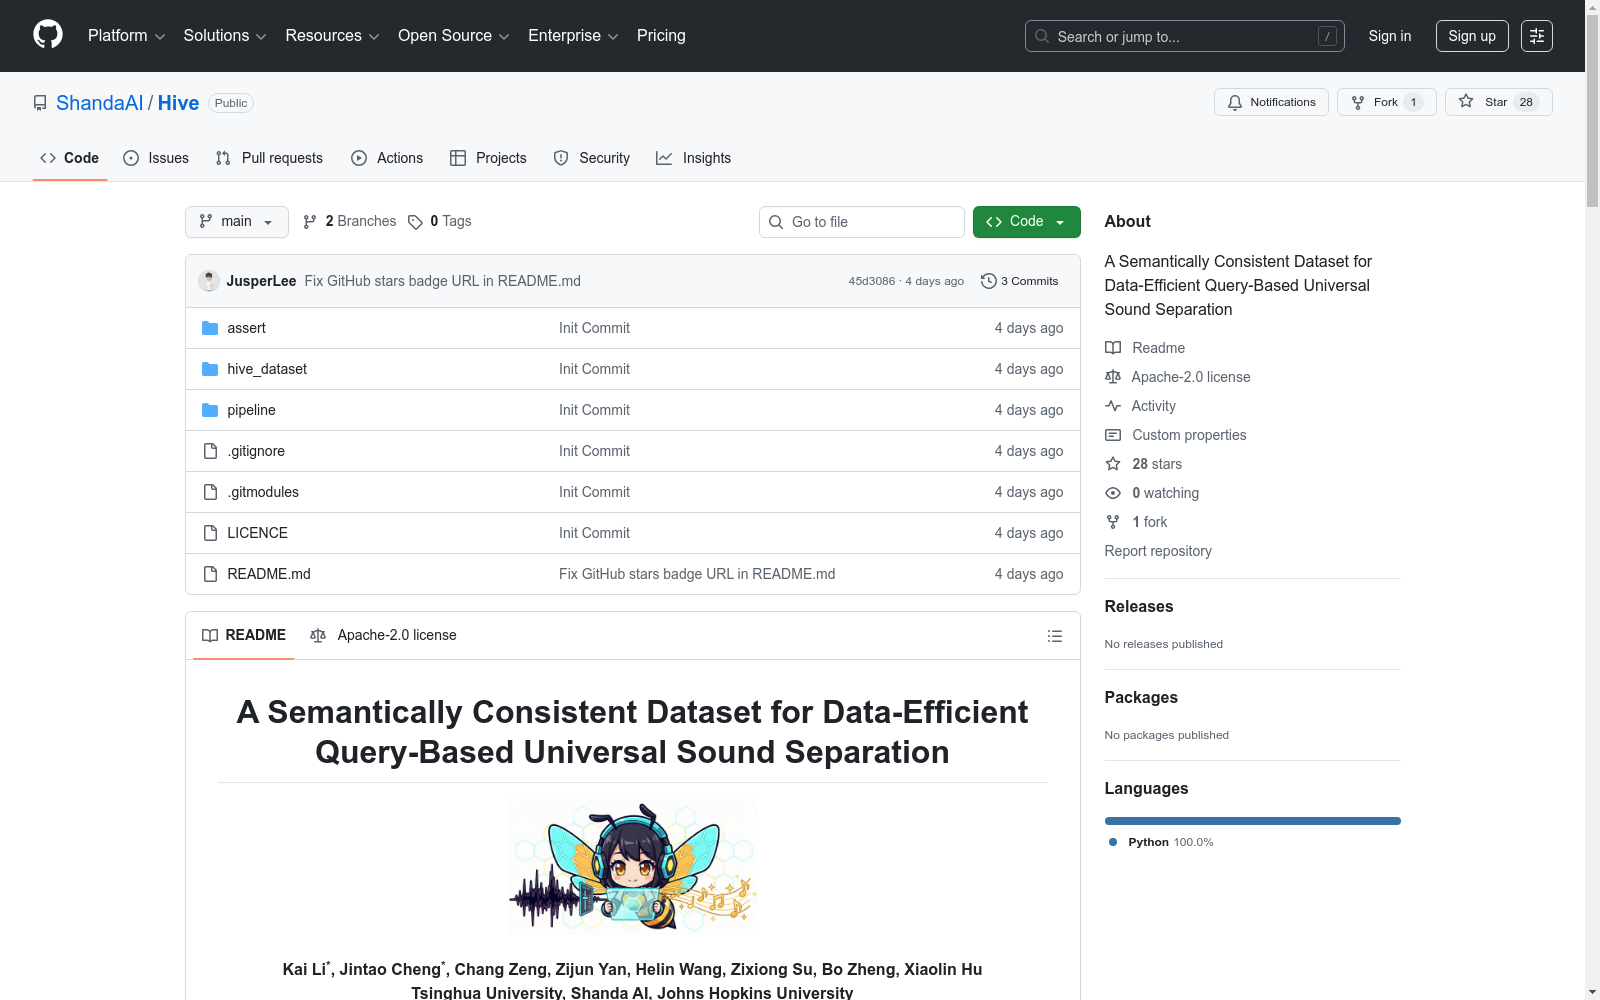Image resolution: width=1600 pixels, height=1000 pixels.
Task: Click the .gitignore file icon
Action: [x=210, y=451]
